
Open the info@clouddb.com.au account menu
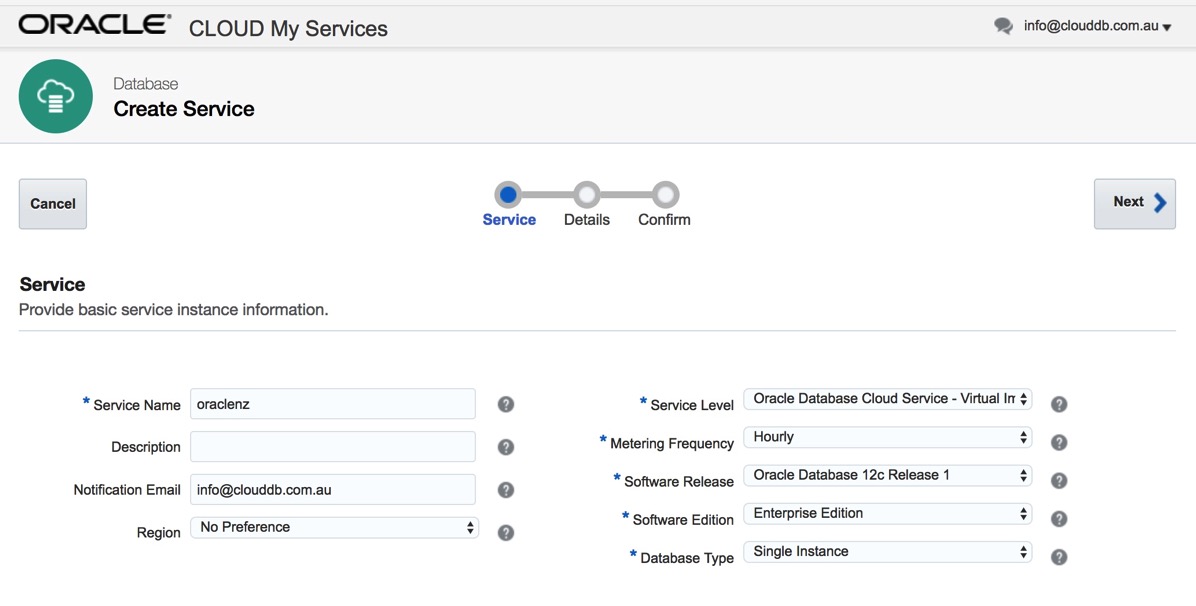pyautogui.click(x=1097, y=26)
